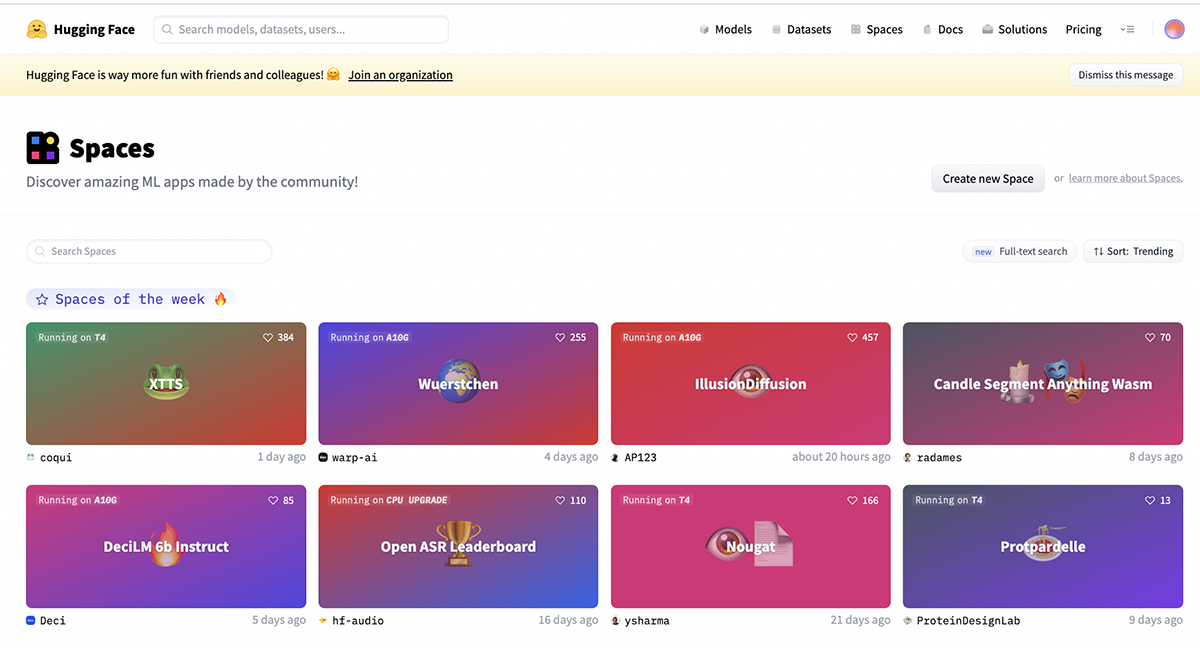Focus the search models, datasets, users field
Screen dimensions: 1200x648
pos(301,30)
